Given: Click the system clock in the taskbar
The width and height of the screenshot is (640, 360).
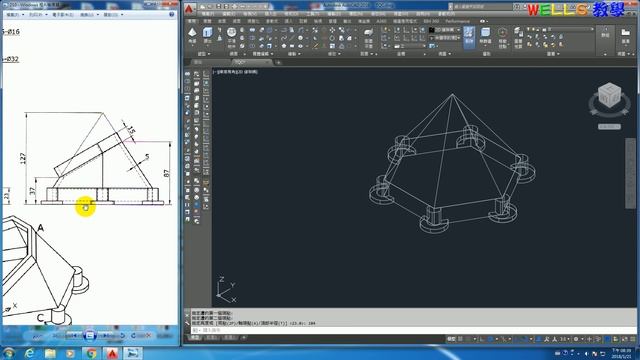Looking at the screenshot, I should 621,353.
